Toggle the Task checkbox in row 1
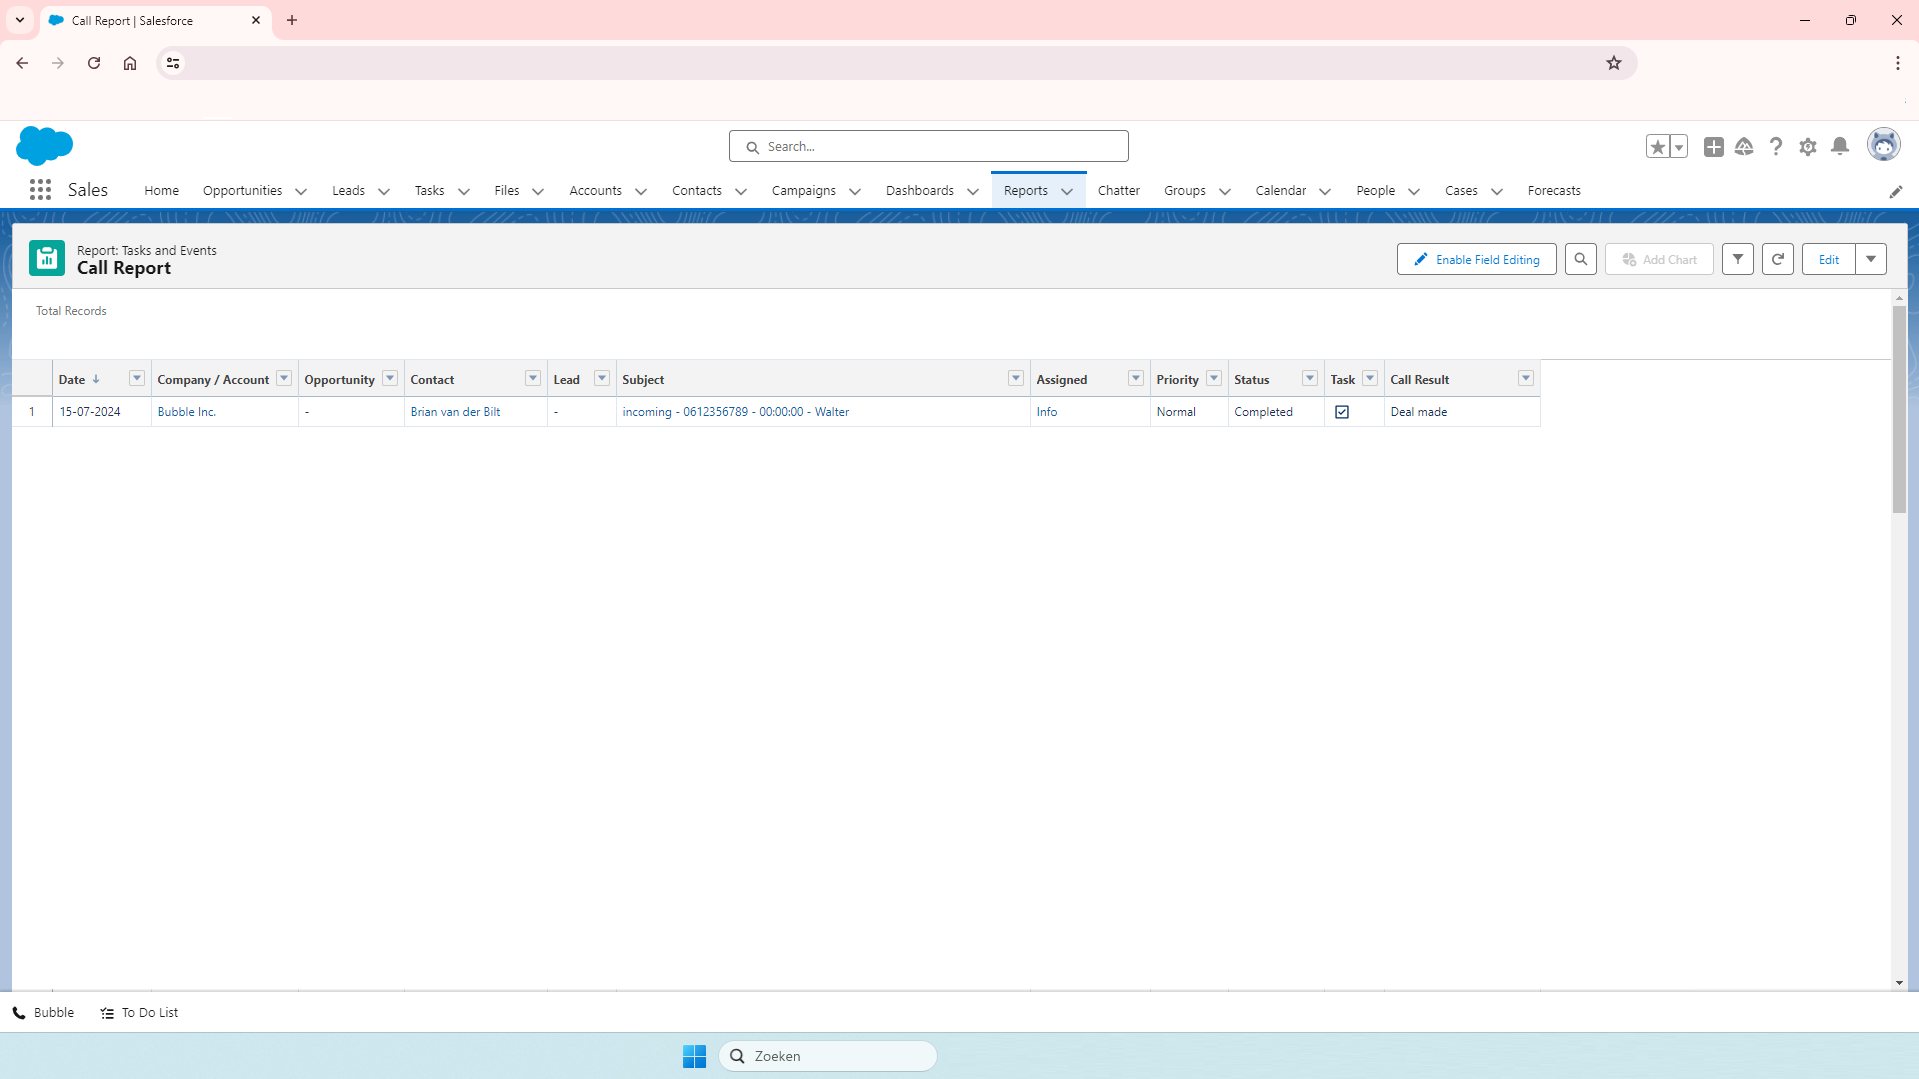Image resolution: width=1919 pixels, height=1079 pixels. coord(1342,412)
